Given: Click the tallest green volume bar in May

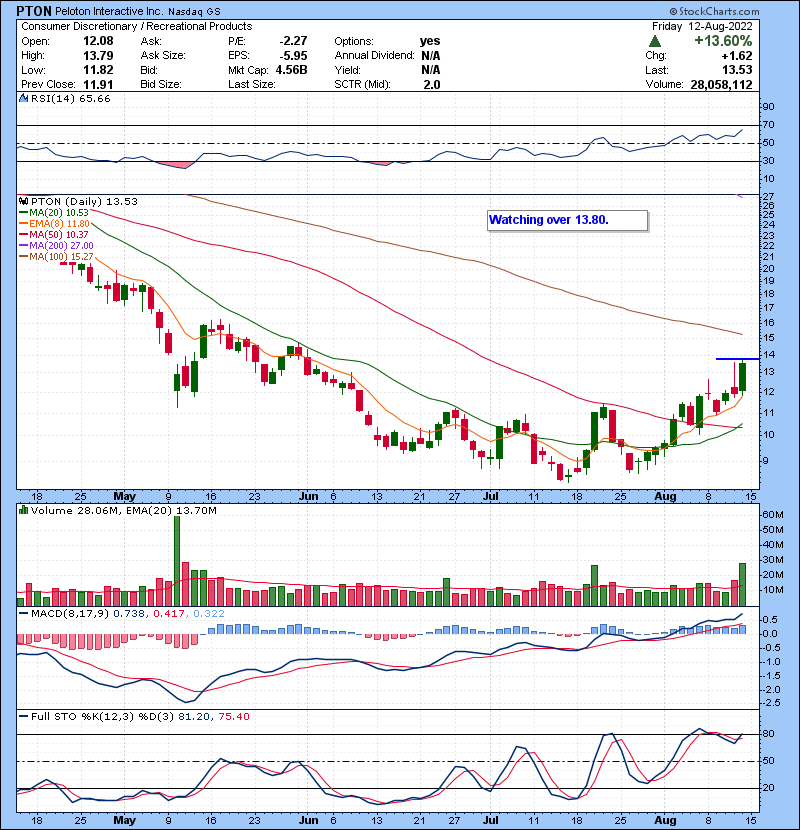Looking at the screenshot, I should coord(177,561).
